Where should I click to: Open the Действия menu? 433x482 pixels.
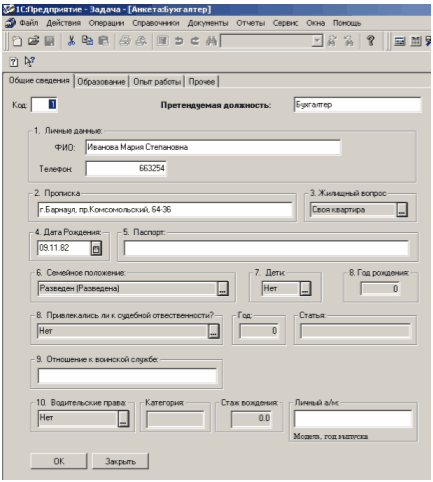click(64, 23)
